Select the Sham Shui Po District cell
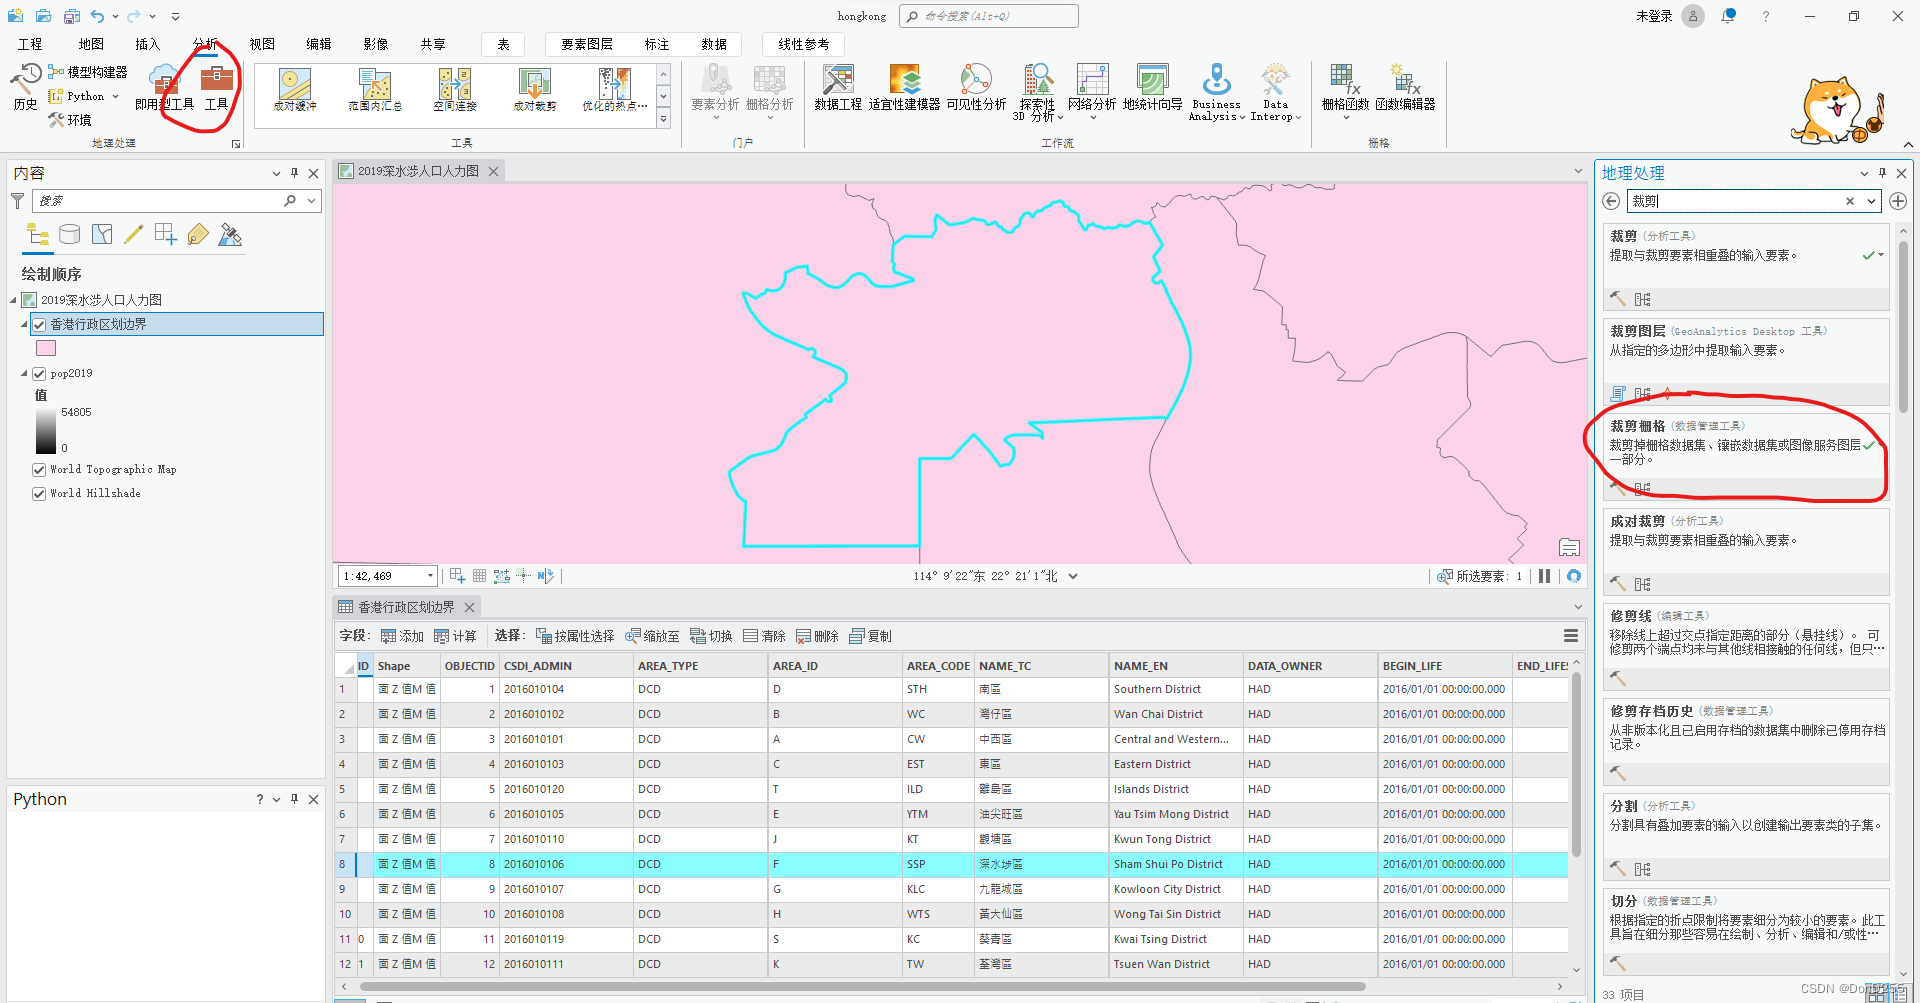The height and width of the screenshot is (1003, 1920). click(x=1177, y=864)
